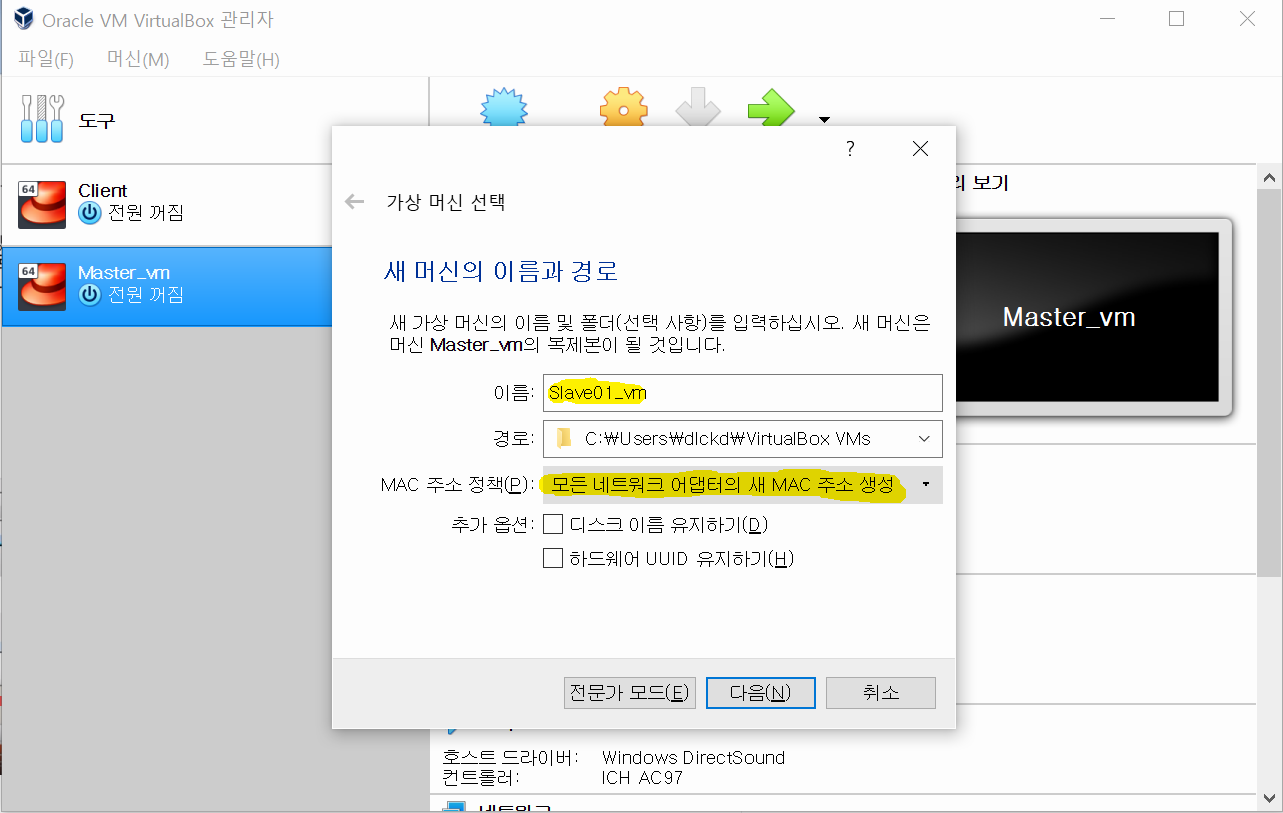This screenshot has height=813, width=1283.
Task: Expand the path combo box dropdown
Action: 923,438
